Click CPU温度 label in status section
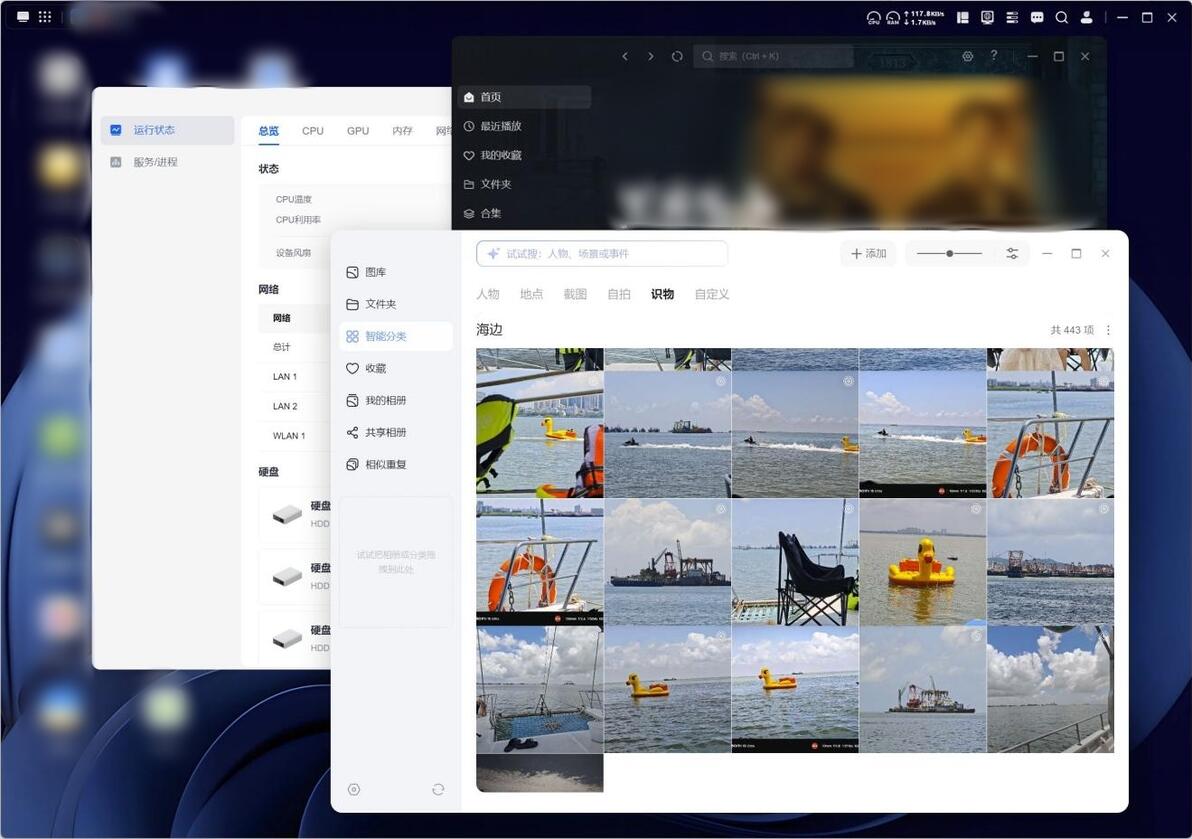 pos(294,199)
